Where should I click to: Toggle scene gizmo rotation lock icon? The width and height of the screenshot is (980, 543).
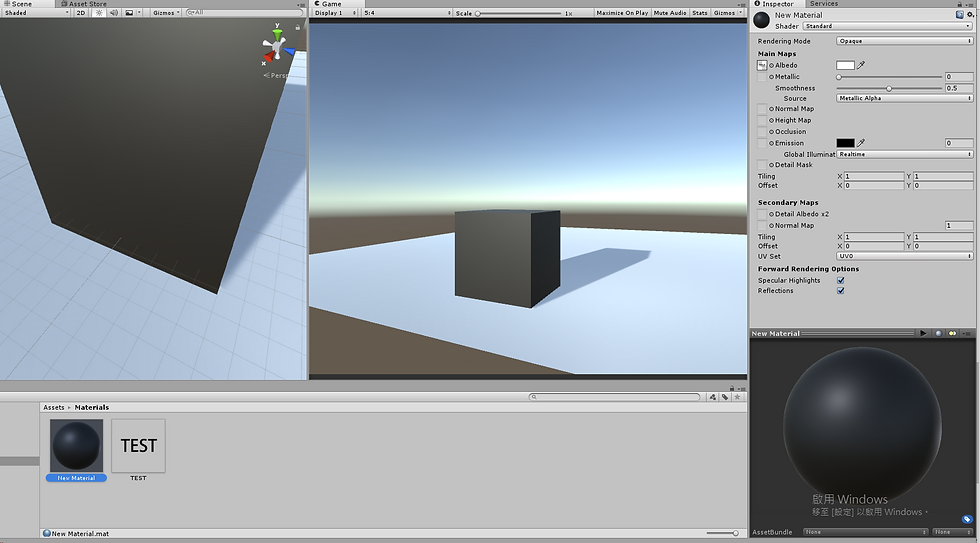pyautogui.click(x=298, y=27)
